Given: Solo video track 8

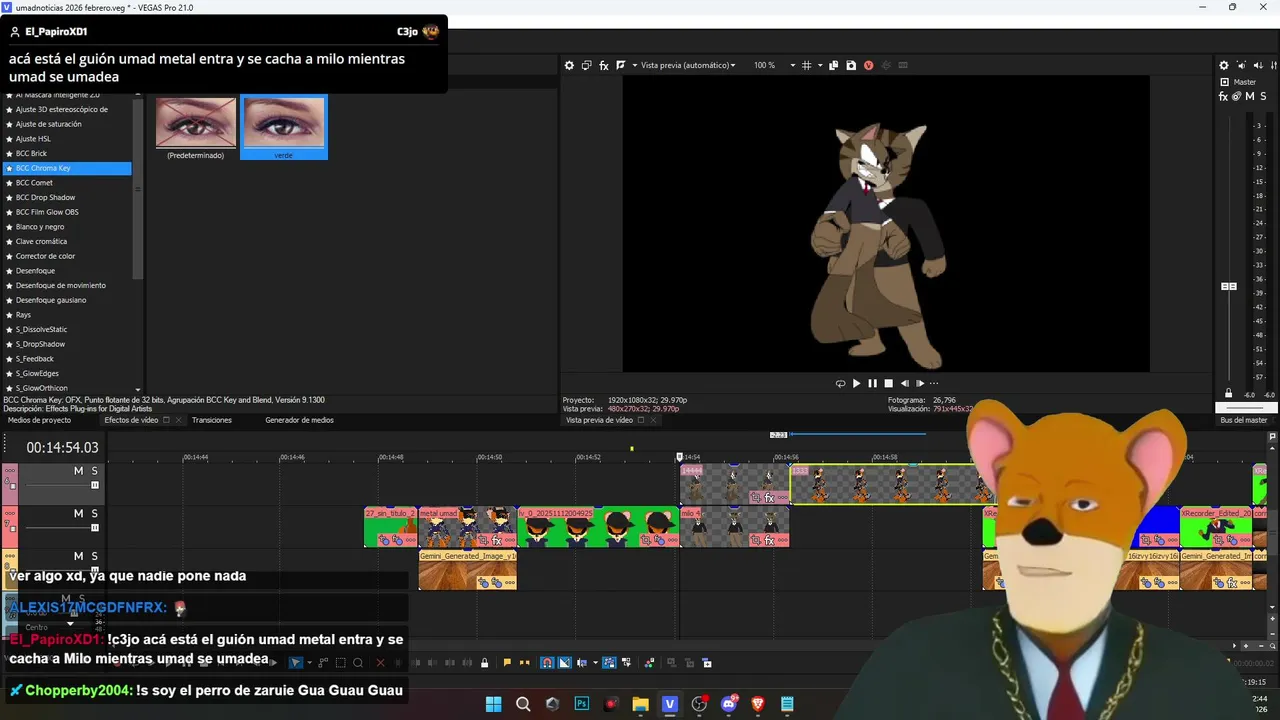Looking at the screenshot, I should [95, 556].
